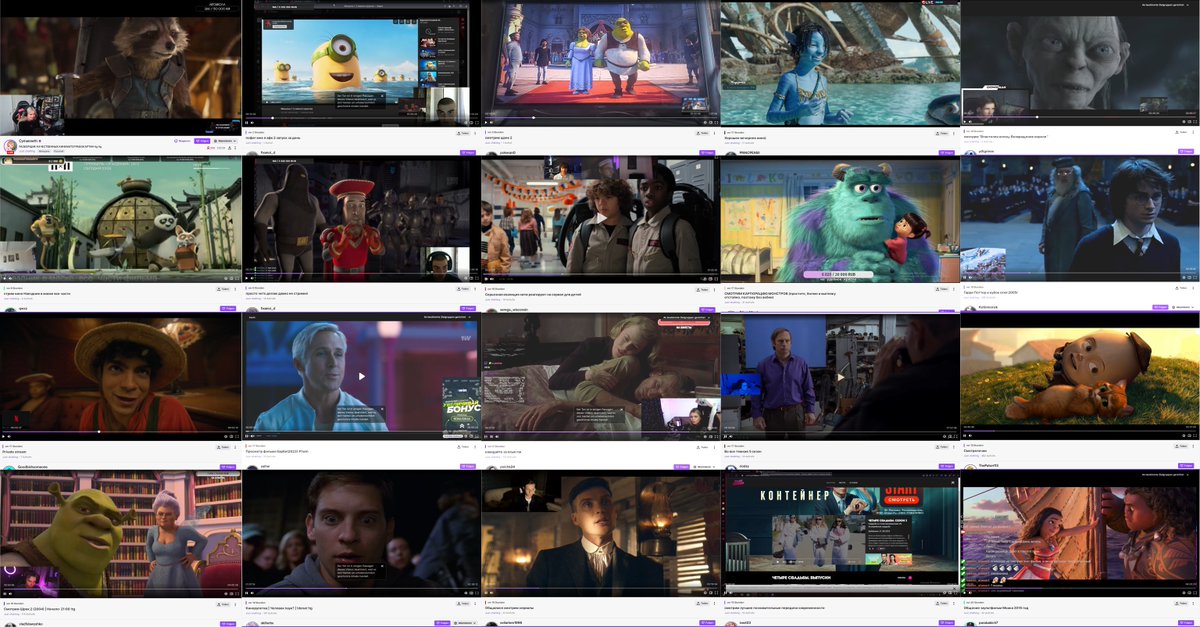Enter fullscreen on Shrek 2 library player
The width and height of the screenshot is (1200, 627).
click(237, 593)
